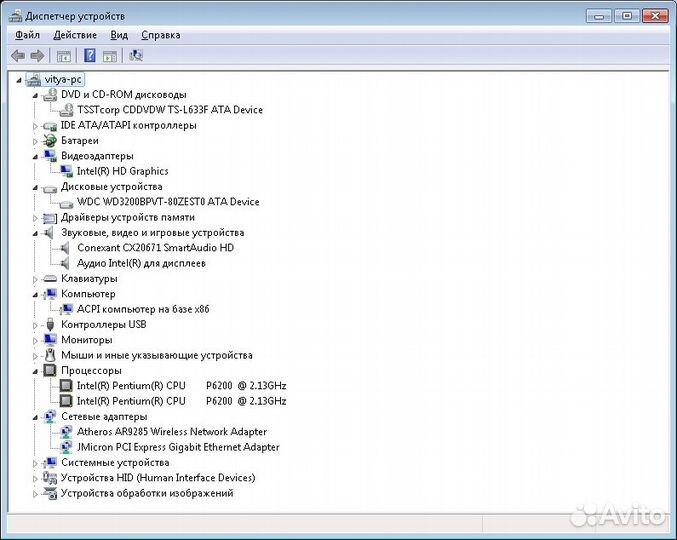Select second Intel(R) Pentium(R) CPU P6200 entry
Screen dimensions: 677x540
[181, 401]
